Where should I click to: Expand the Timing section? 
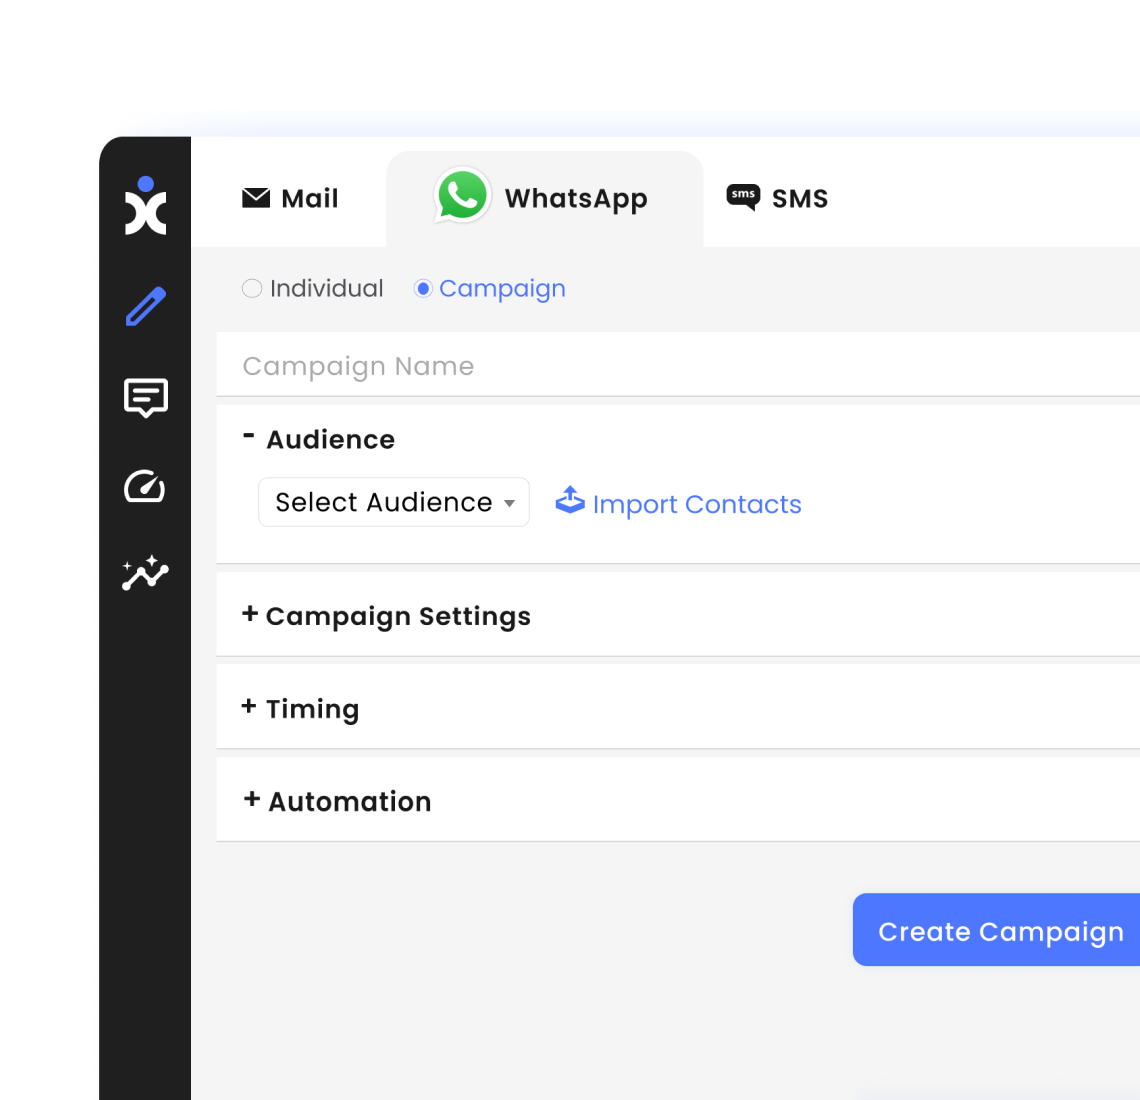[249, 706]
